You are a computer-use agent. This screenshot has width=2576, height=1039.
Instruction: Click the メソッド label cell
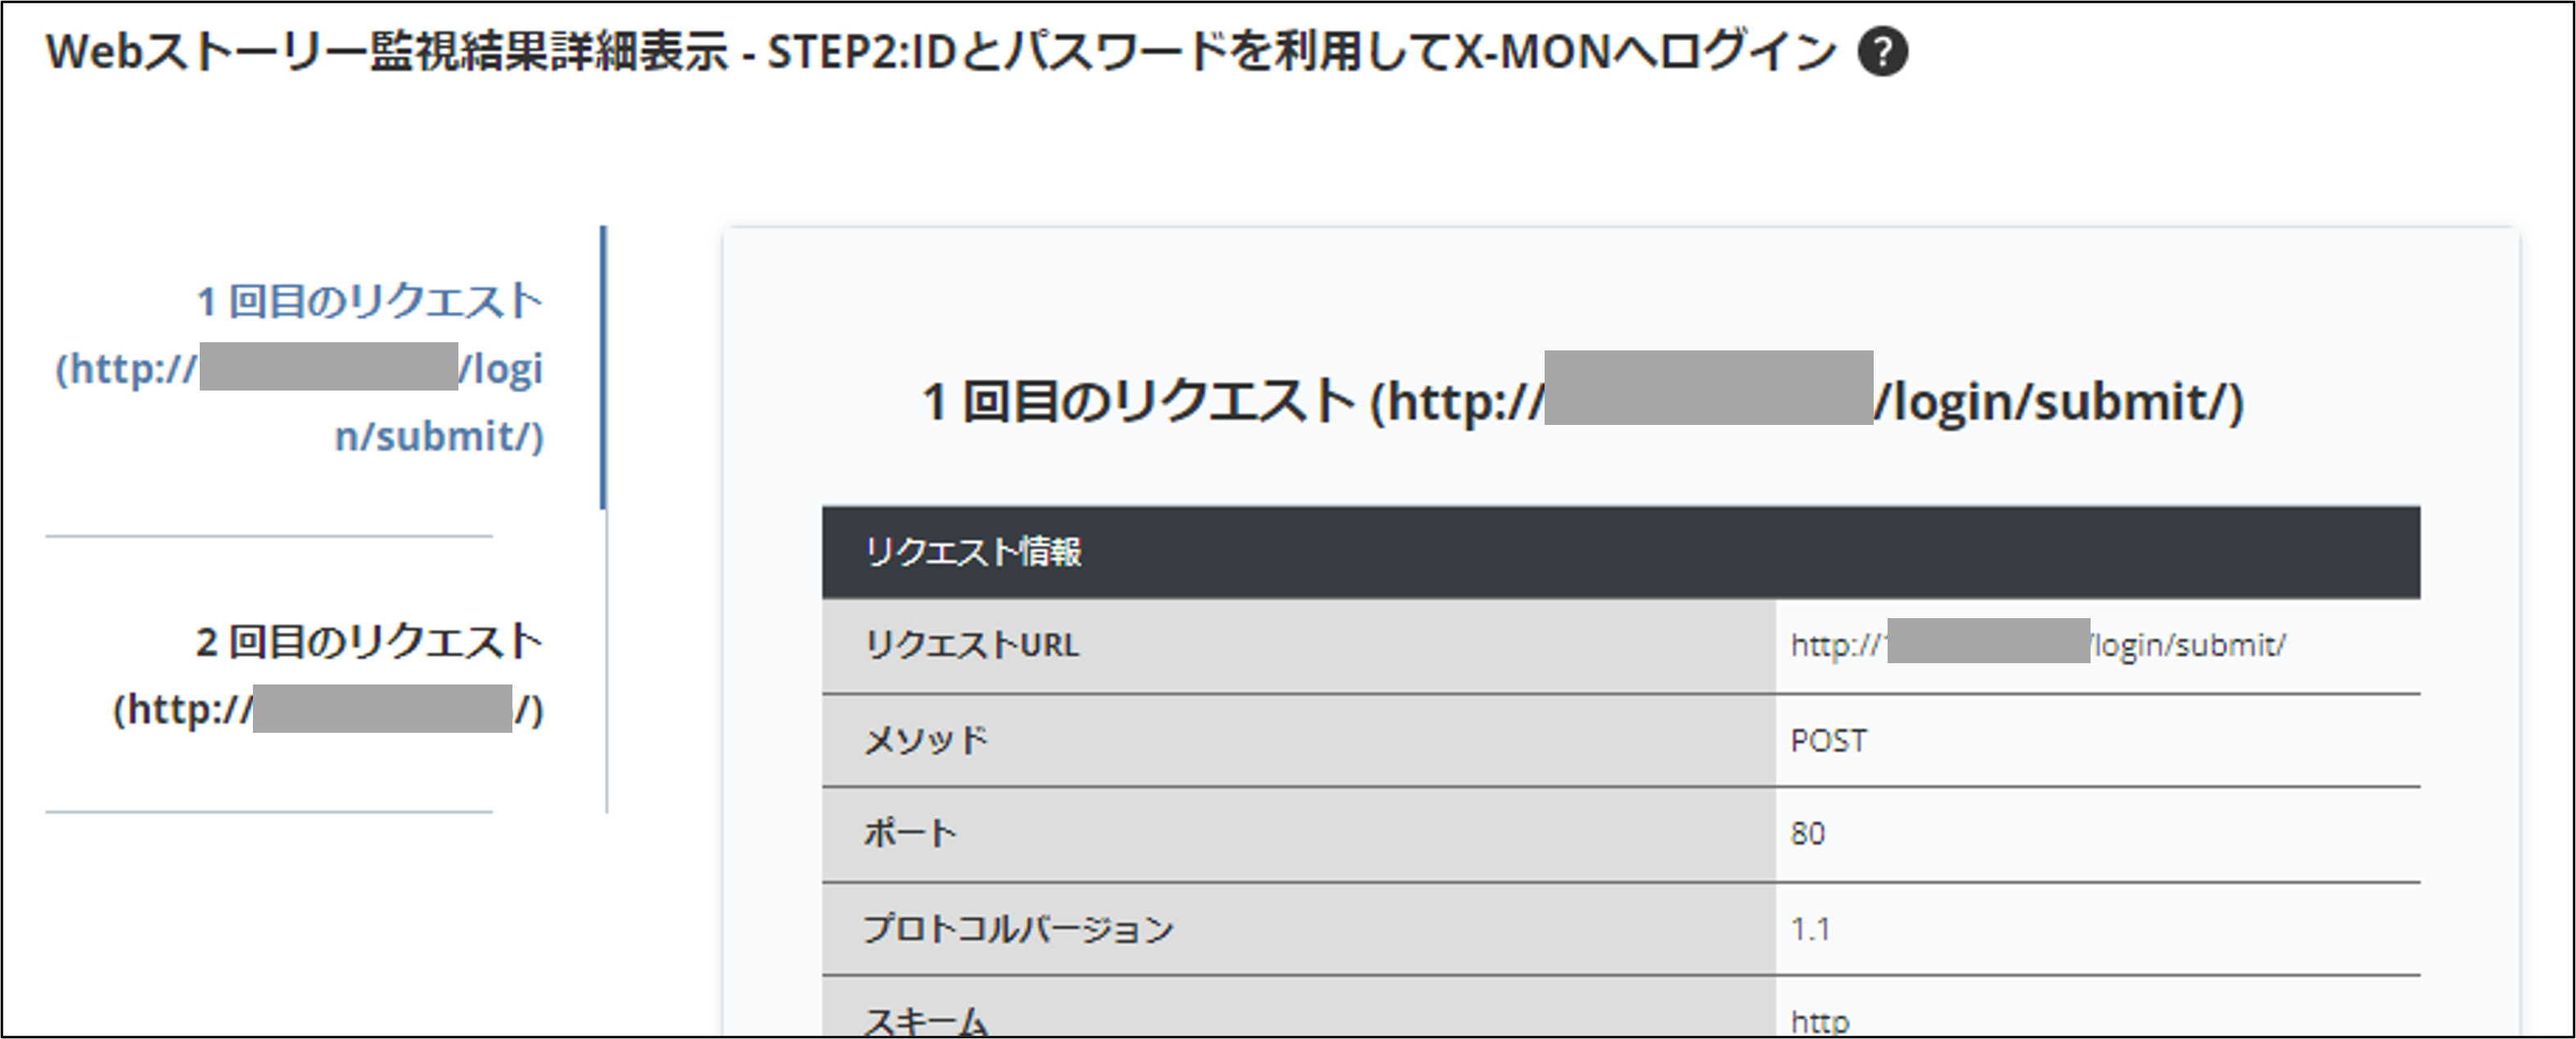coord(930,740)
